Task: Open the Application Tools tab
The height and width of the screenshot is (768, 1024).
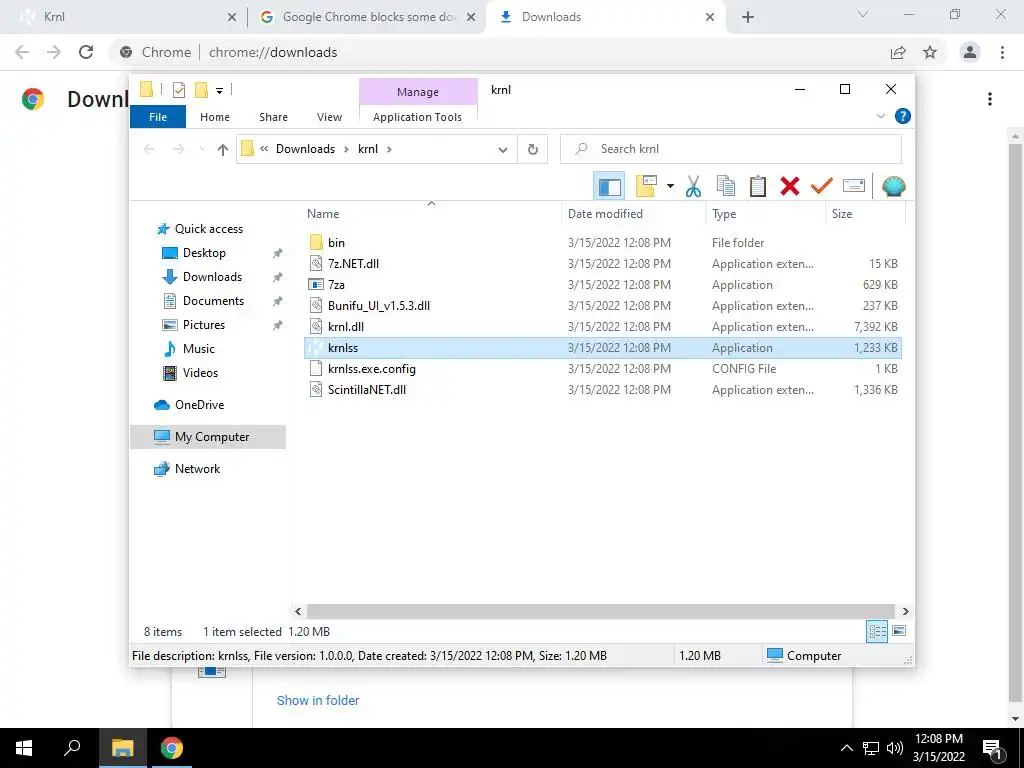Action: click(417, 117)
